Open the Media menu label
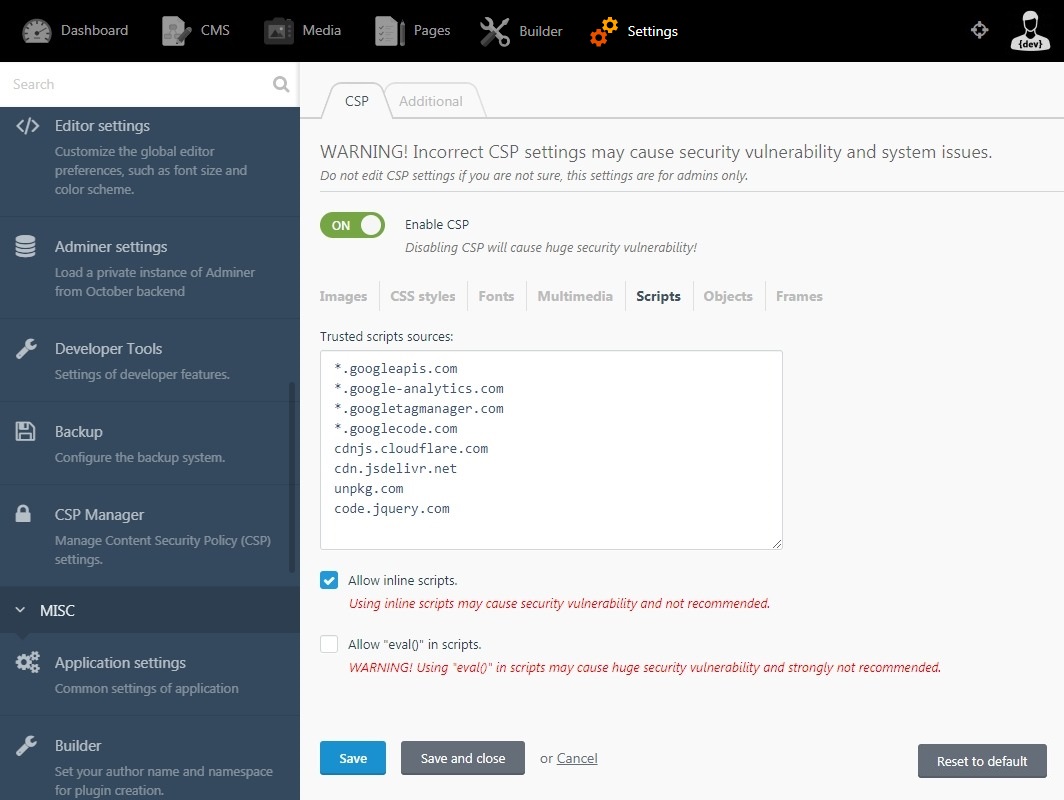This screenshot has width=1064, height=800. [x=322, y=31]
